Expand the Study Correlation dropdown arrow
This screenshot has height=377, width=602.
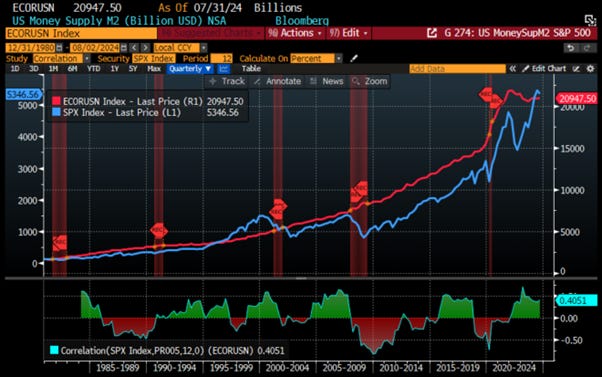pyautogui.click(x=87, y=58)
